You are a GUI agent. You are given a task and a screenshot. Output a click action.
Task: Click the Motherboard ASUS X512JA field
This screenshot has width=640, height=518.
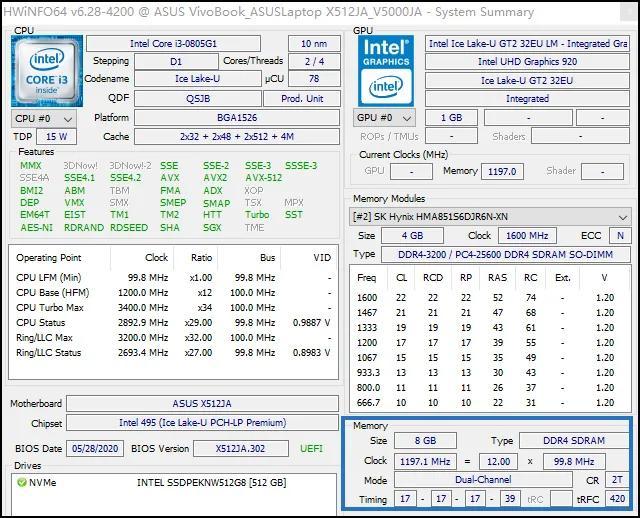point(202,404)
